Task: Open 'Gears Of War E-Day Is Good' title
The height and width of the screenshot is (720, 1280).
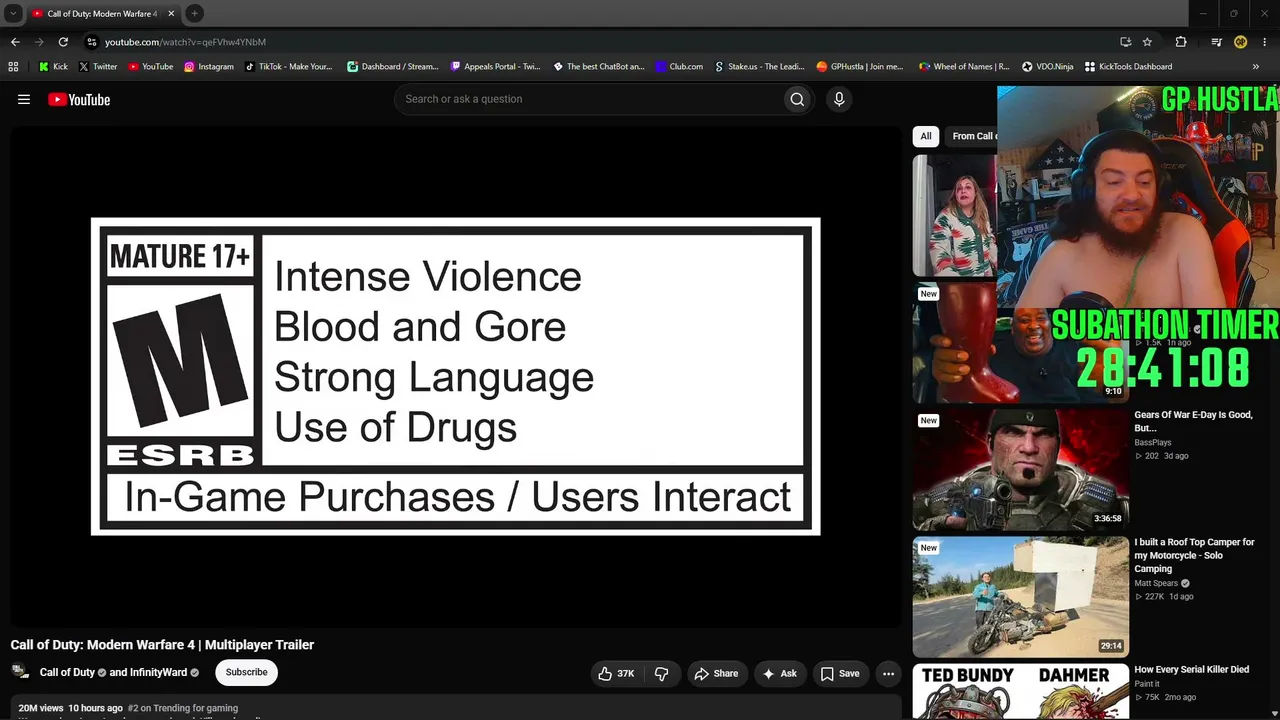Action: point(1193,421)
